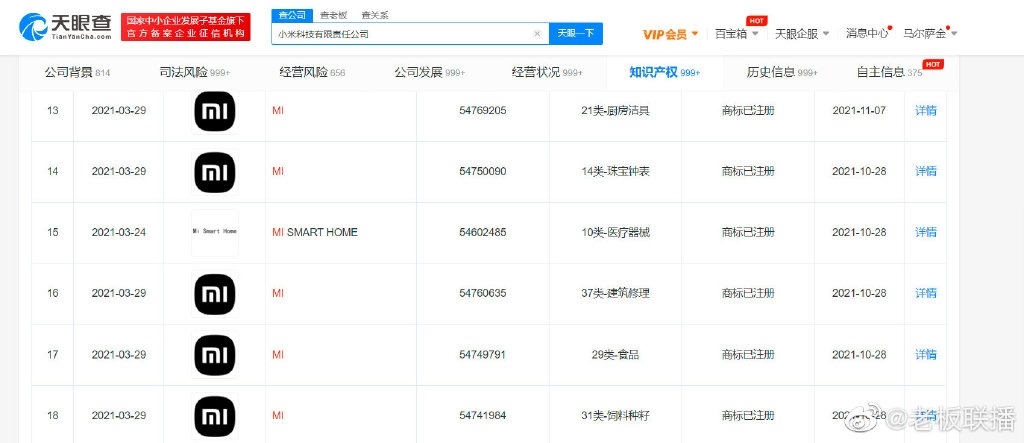
Task: Click category 14类-珠宝钟表
Action: click(615, 171)
